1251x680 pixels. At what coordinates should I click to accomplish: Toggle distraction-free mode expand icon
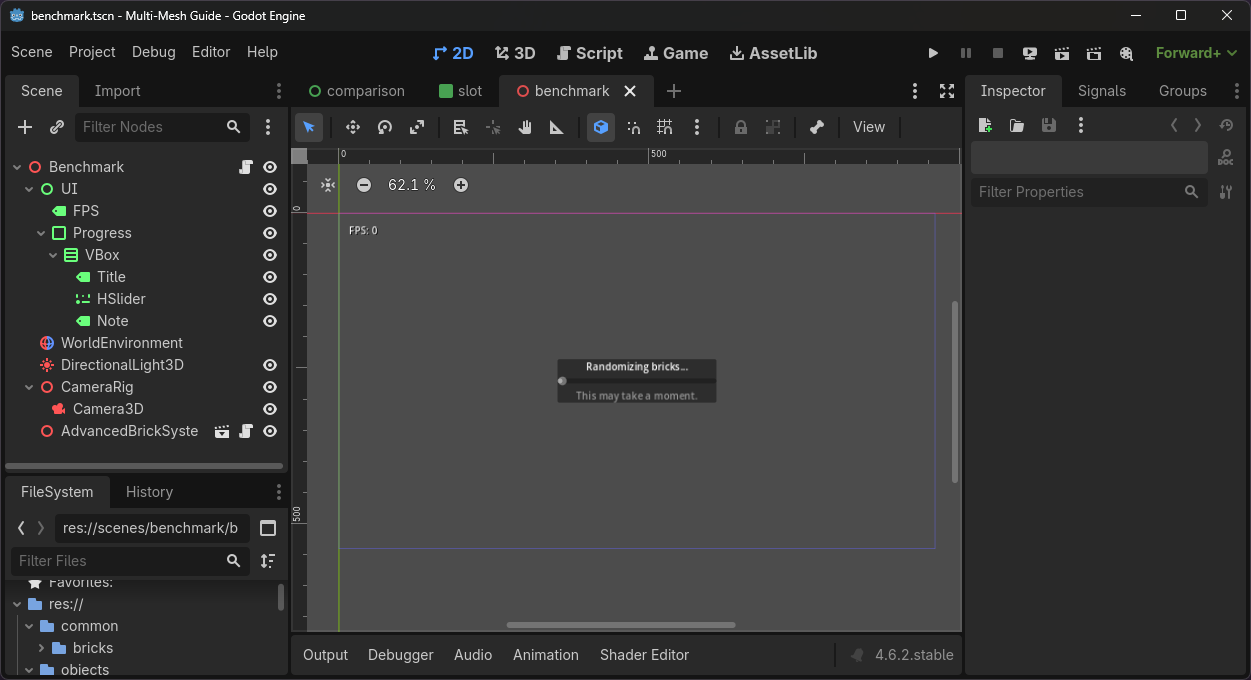click(947, 91)
